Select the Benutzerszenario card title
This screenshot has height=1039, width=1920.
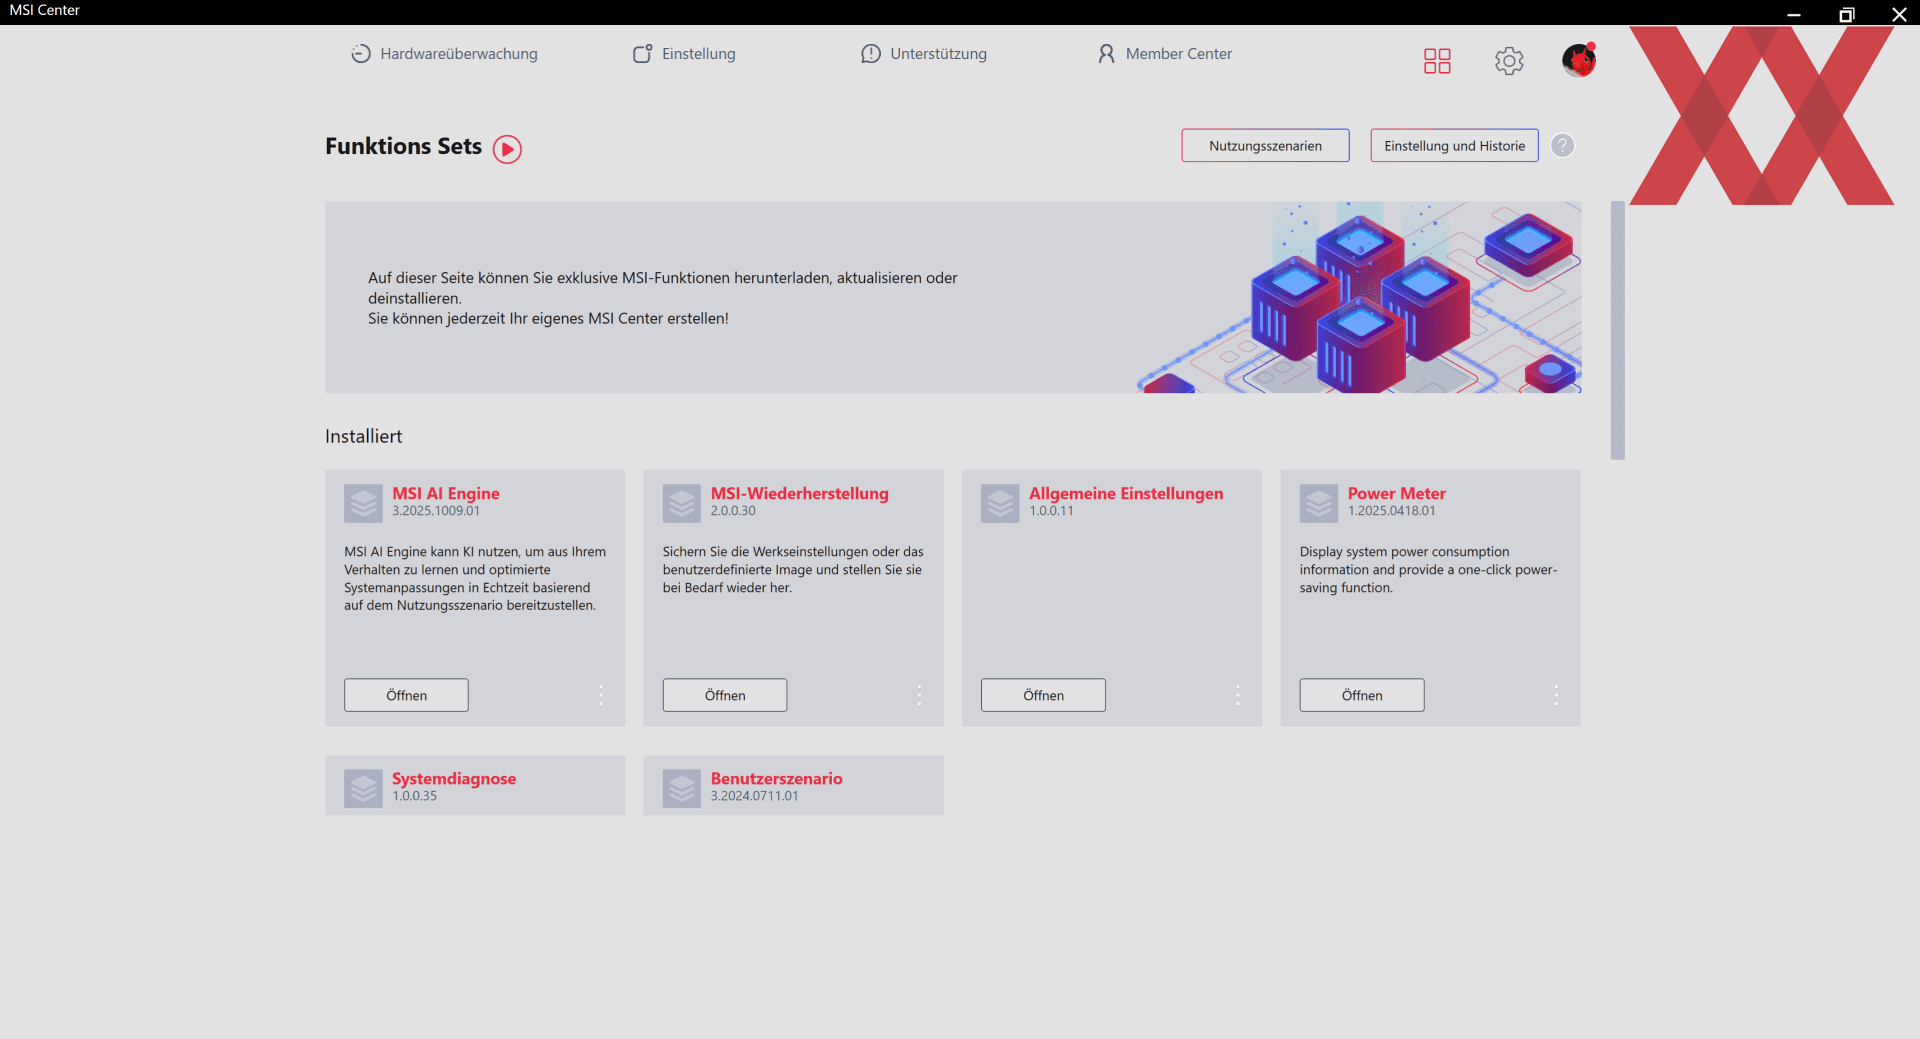777,778
